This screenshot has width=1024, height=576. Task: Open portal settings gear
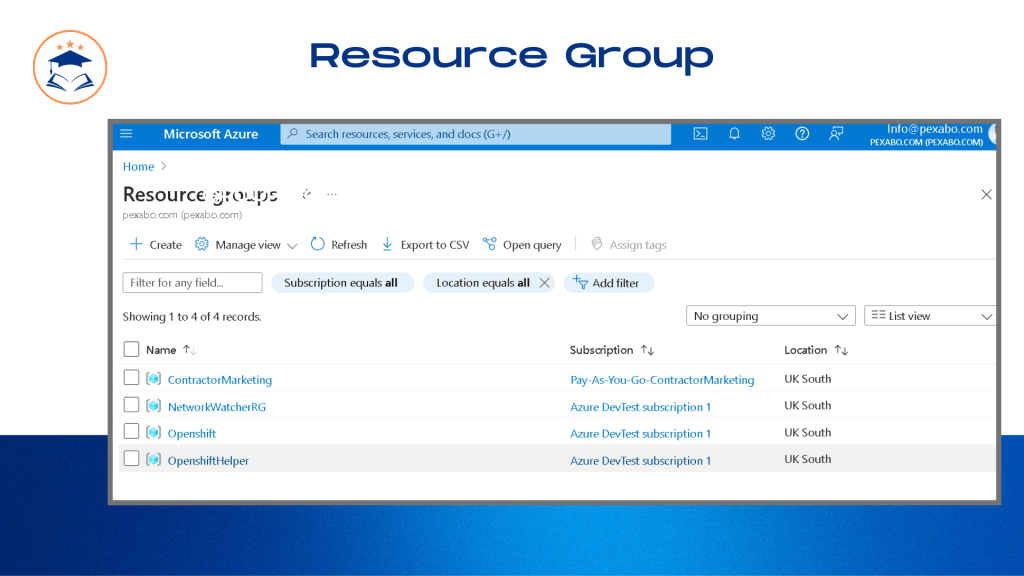(768, 134)
